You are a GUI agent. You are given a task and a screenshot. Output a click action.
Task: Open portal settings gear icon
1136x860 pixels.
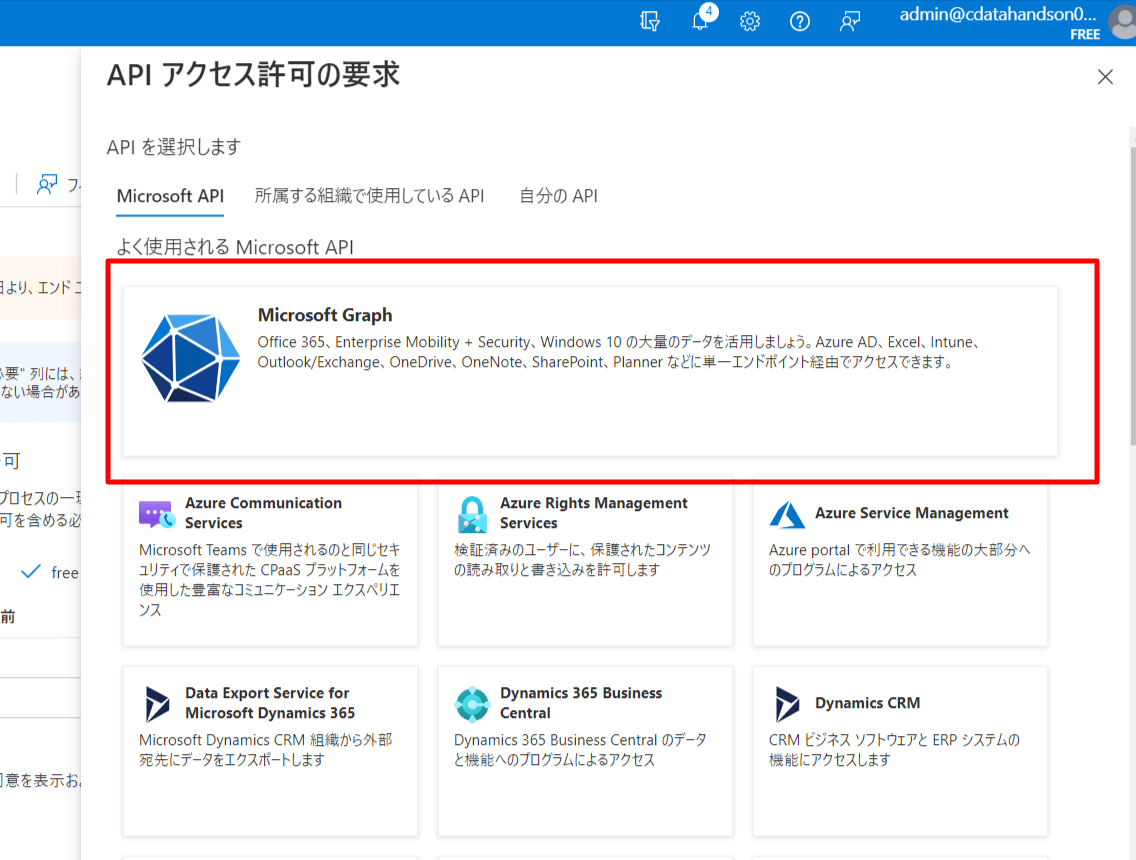750,22
